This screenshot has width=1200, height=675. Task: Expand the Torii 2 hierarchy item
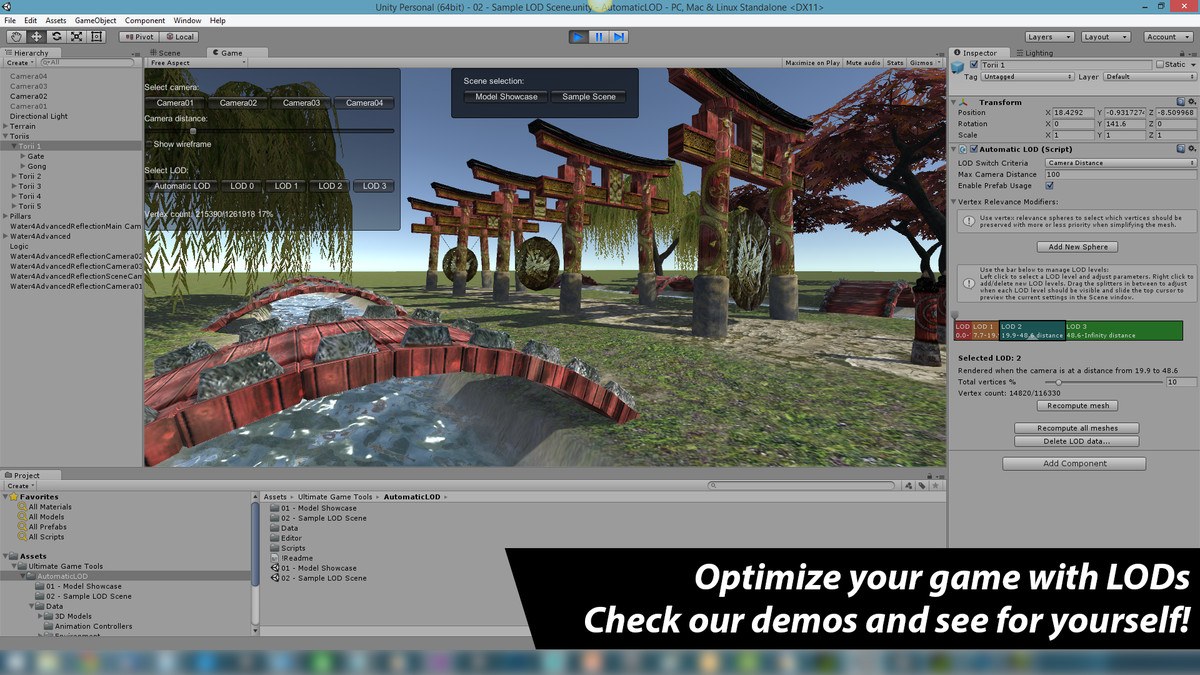point(14,176)
